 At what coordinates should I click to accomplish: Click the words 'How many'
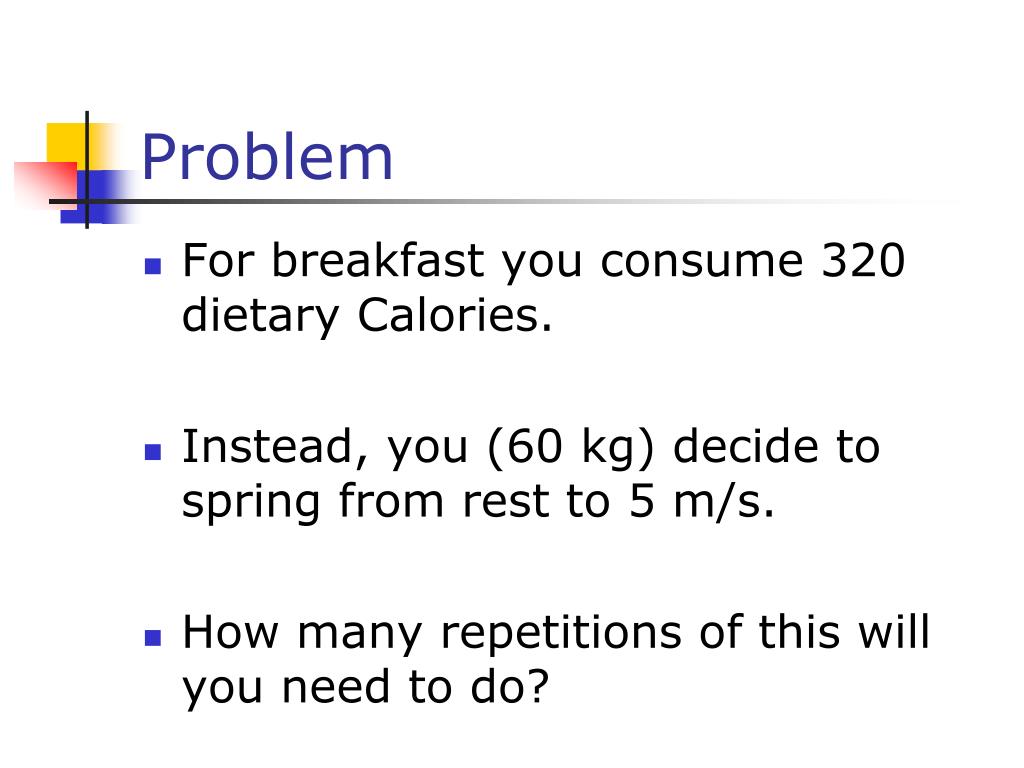302,634
